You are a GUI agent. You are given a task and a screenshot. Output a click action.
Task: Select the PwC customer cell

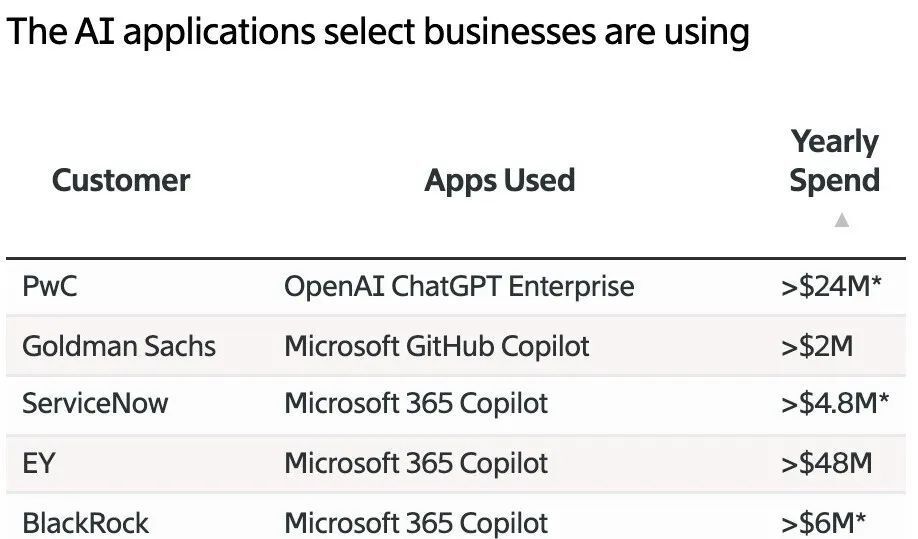(50, 287)
